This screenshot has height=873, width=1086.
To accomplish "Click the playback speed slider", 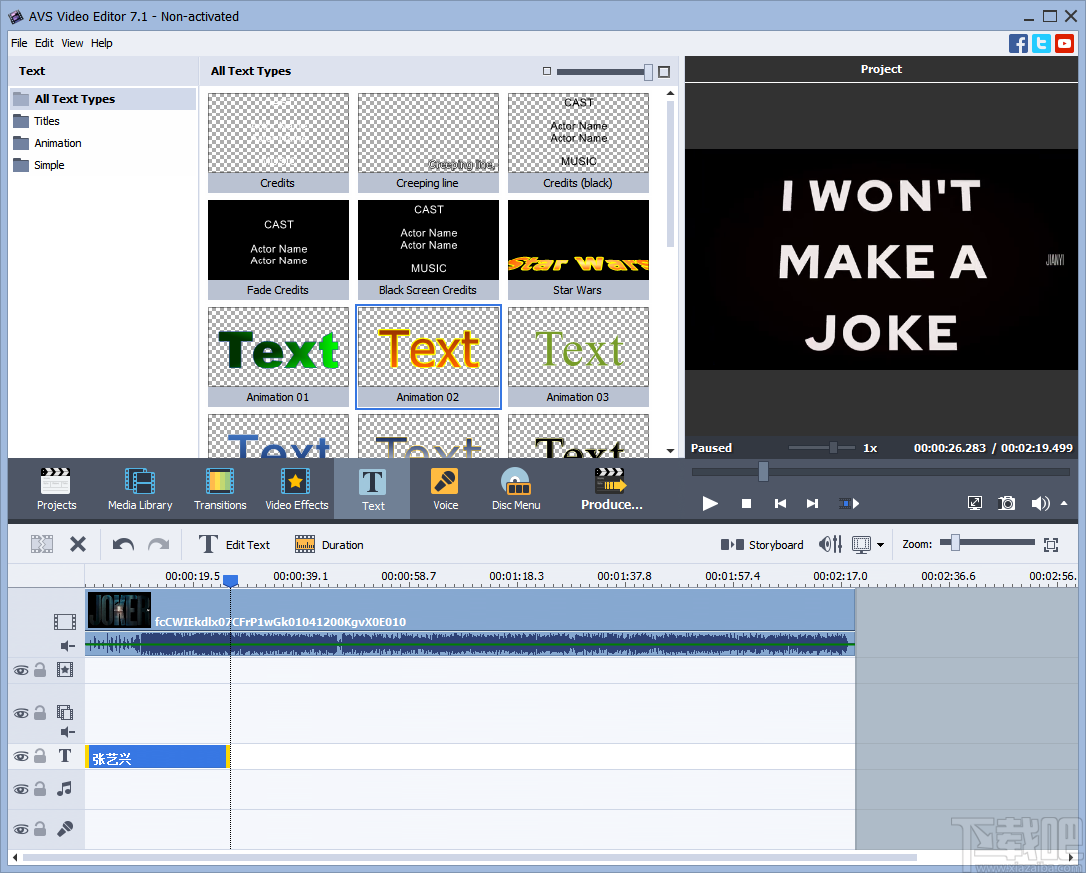I will pos(833,448).
